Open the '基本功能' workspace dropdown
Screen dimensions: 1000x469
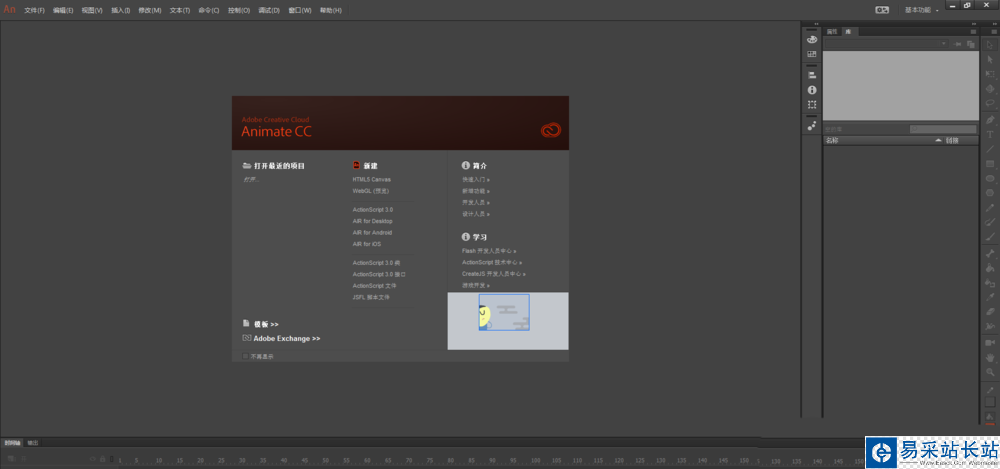(922, 10)
